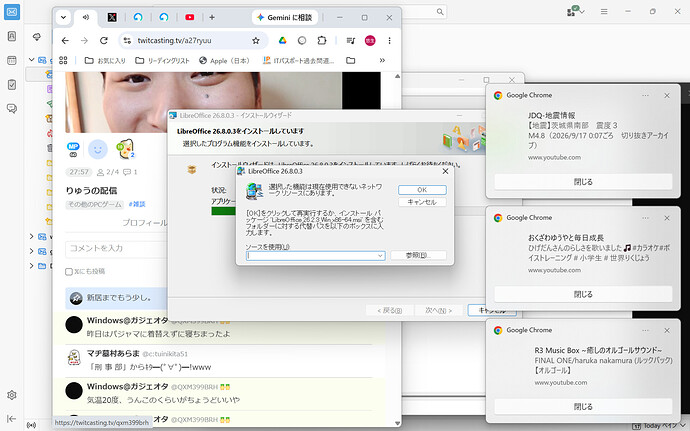Screen dimensions: 690x431
Task: Open the Chat space icon
Action: [x=12, y=108]
